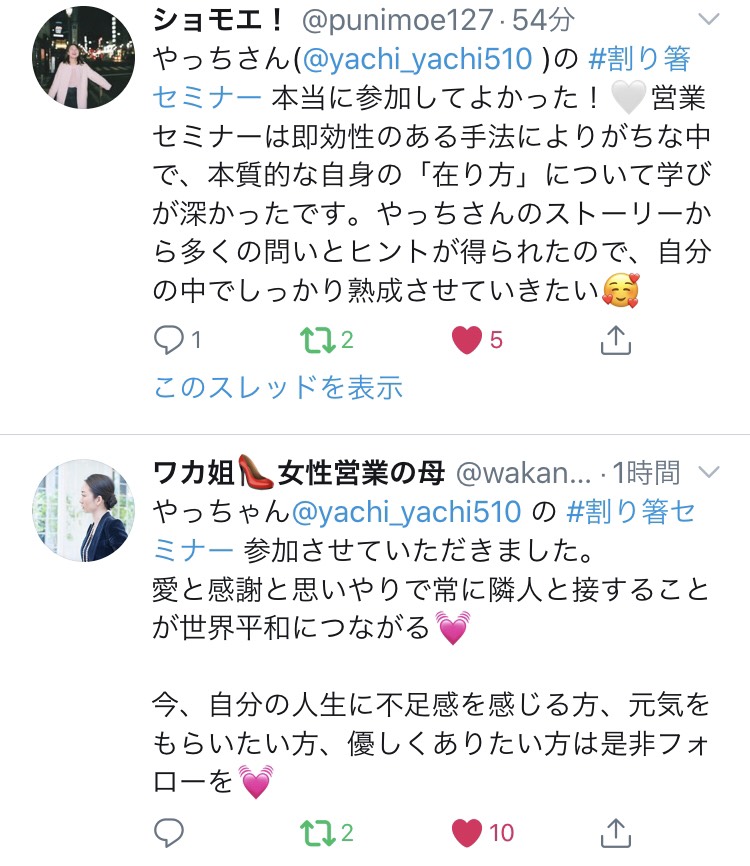Undo retweet on ショモエ's tweet
The height and width of the screenshot is (866, 750).
click(x=318, y=340)
